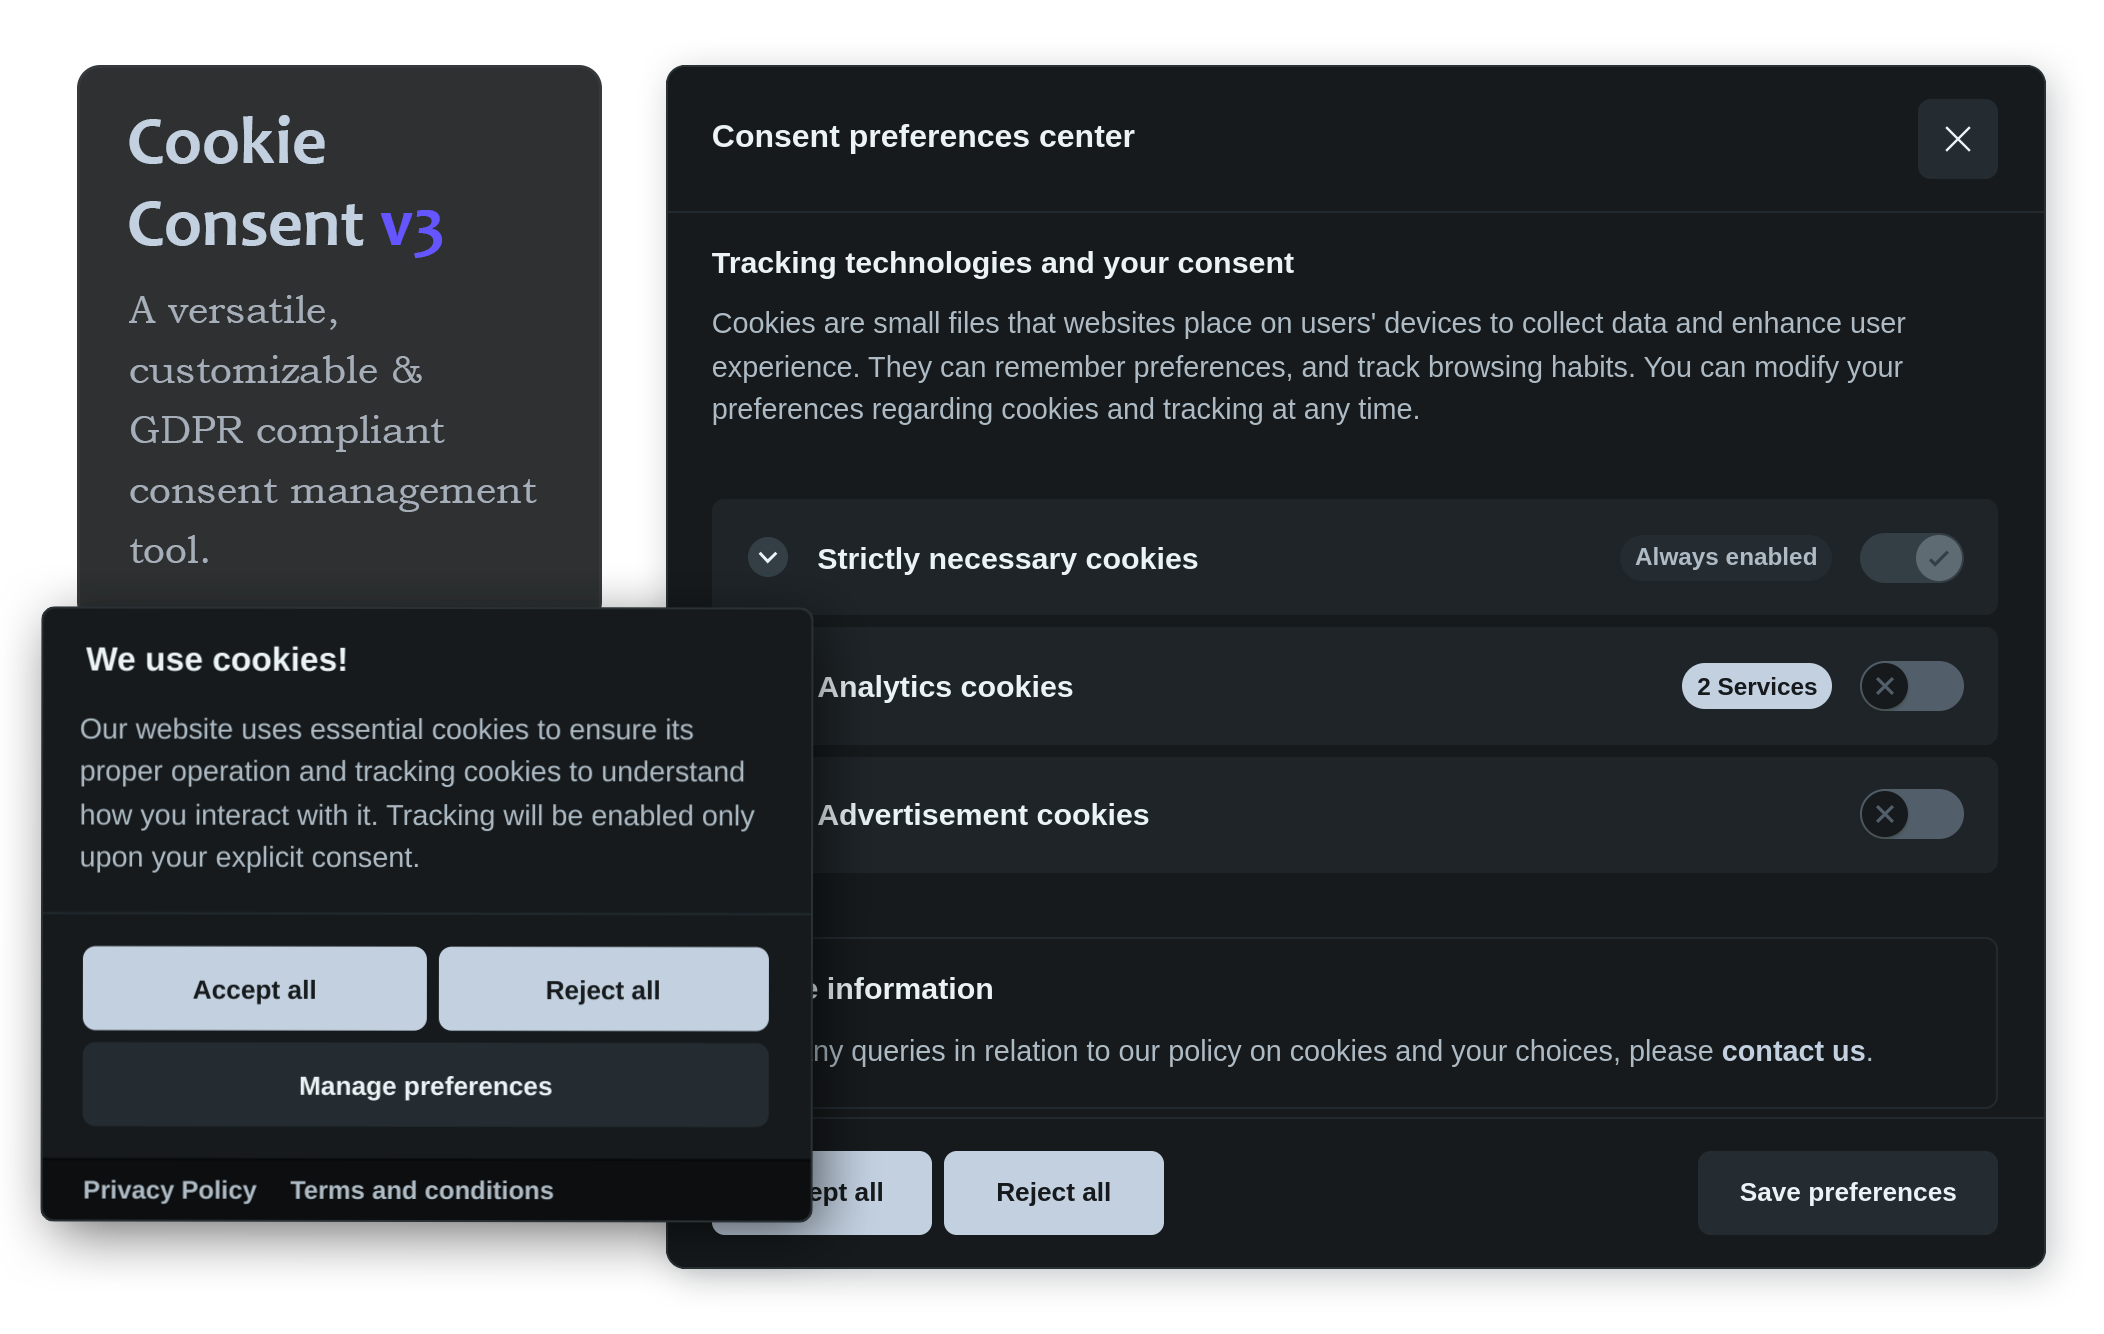Click the contact us link
Viewport: 2104px width, 1334px height.
point(1793,1051)
